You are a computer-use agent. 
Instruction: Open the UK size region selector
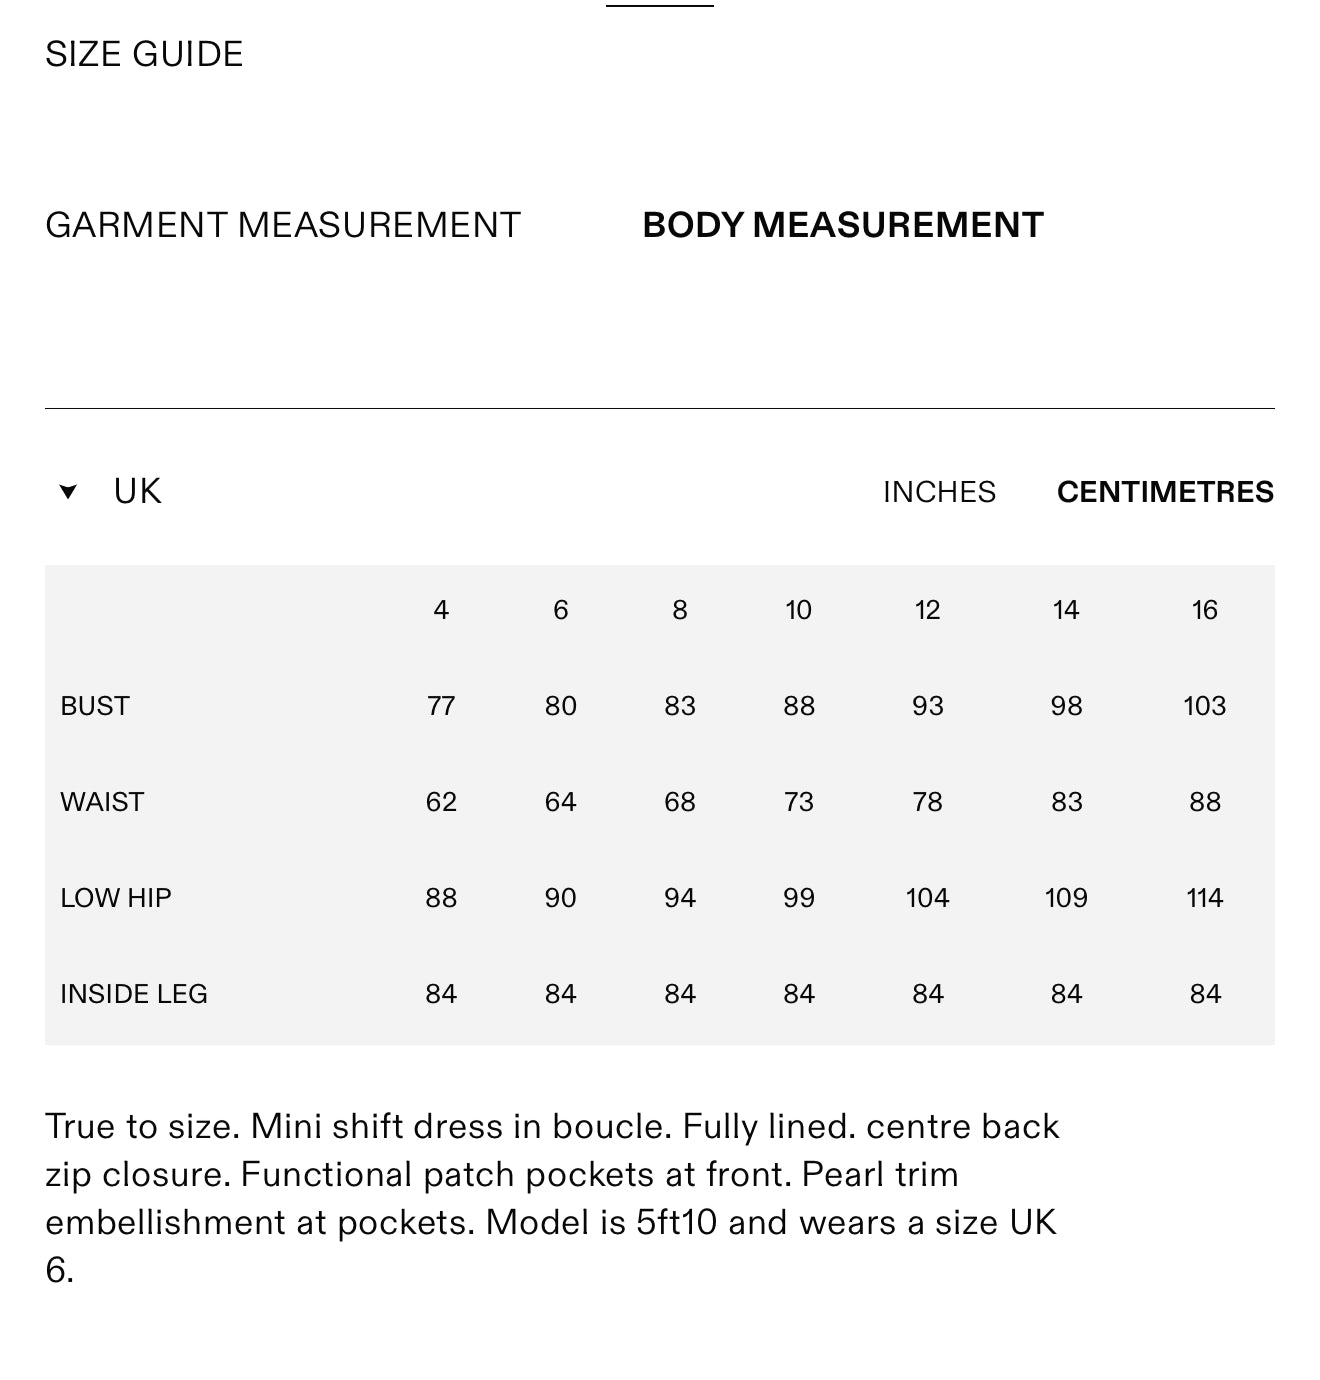137,492
